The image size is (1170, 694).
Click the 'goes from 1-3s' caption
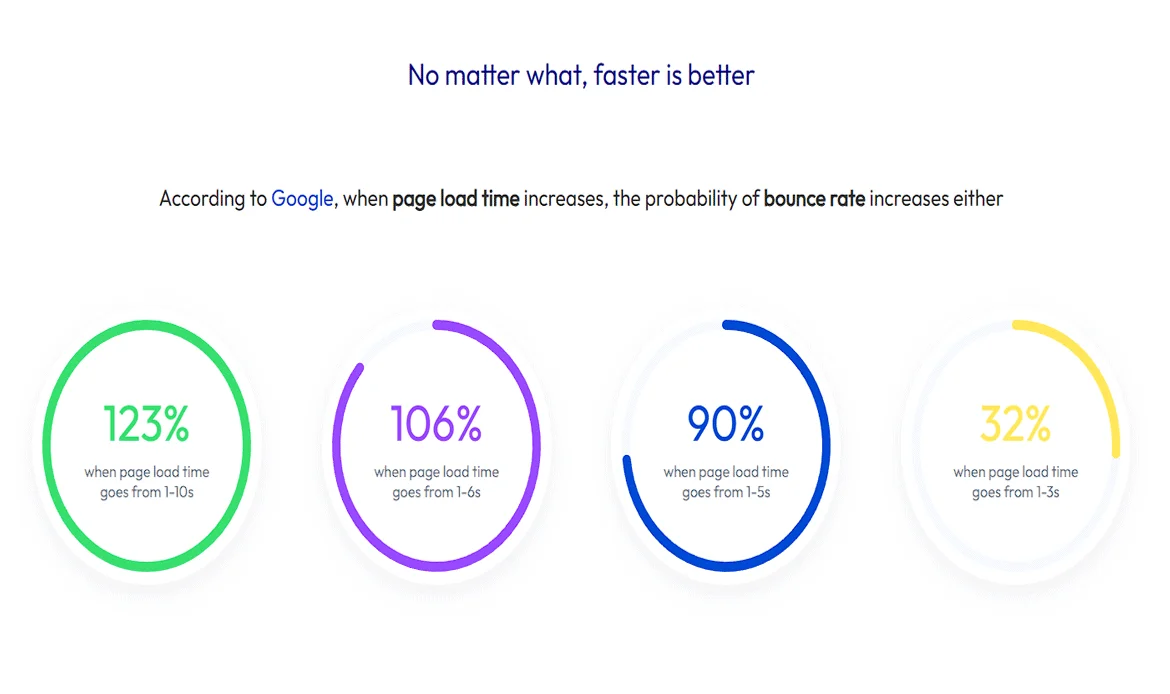[x=1016, y=493]
